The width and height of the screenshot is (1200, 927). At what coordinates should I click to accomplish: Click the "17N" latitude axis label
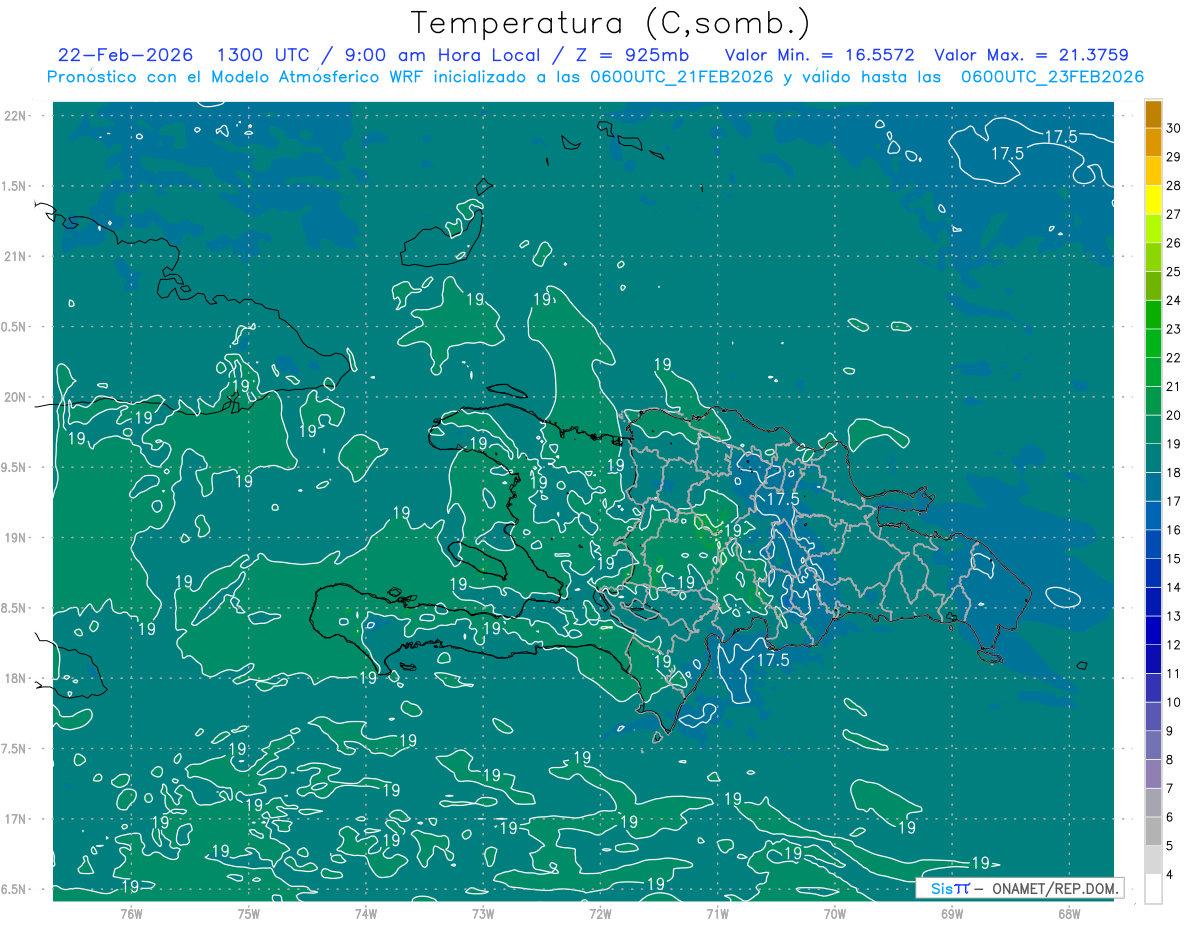coord(16,819)
